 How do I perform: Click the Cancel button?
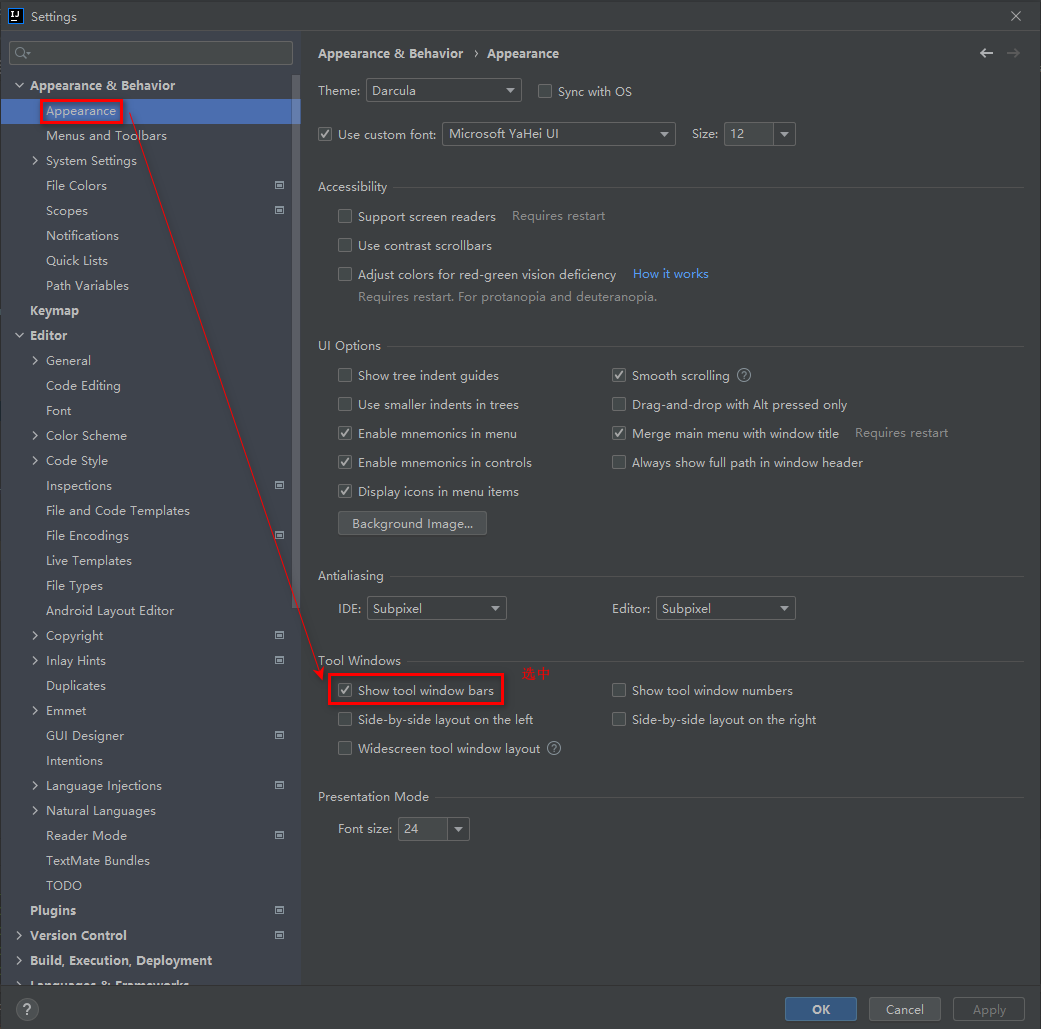tap(904, 1009)
